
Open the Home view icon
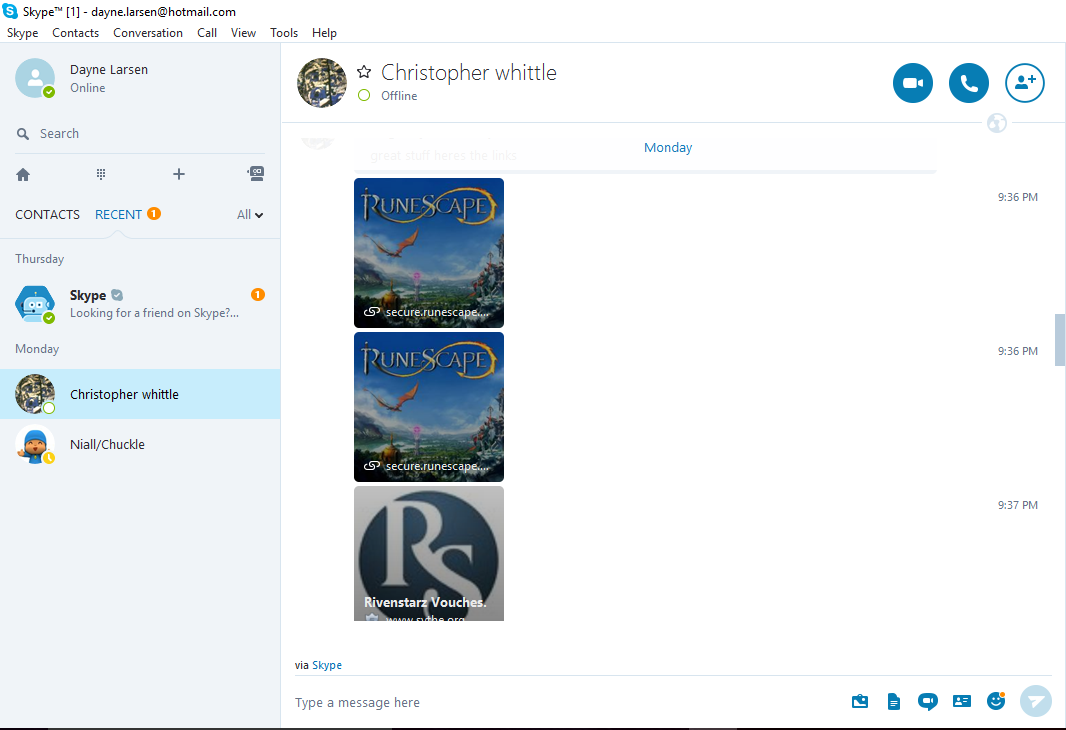(23, 175)
